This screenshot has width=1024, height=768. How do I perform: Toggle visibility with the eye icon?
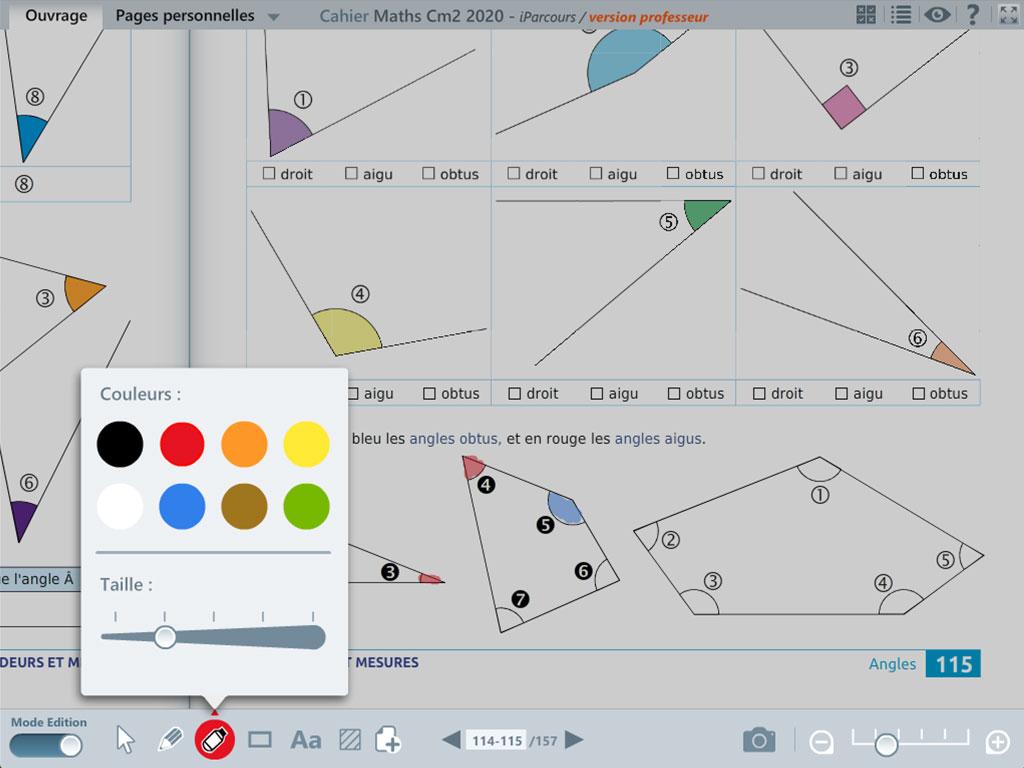click(937, 15)
